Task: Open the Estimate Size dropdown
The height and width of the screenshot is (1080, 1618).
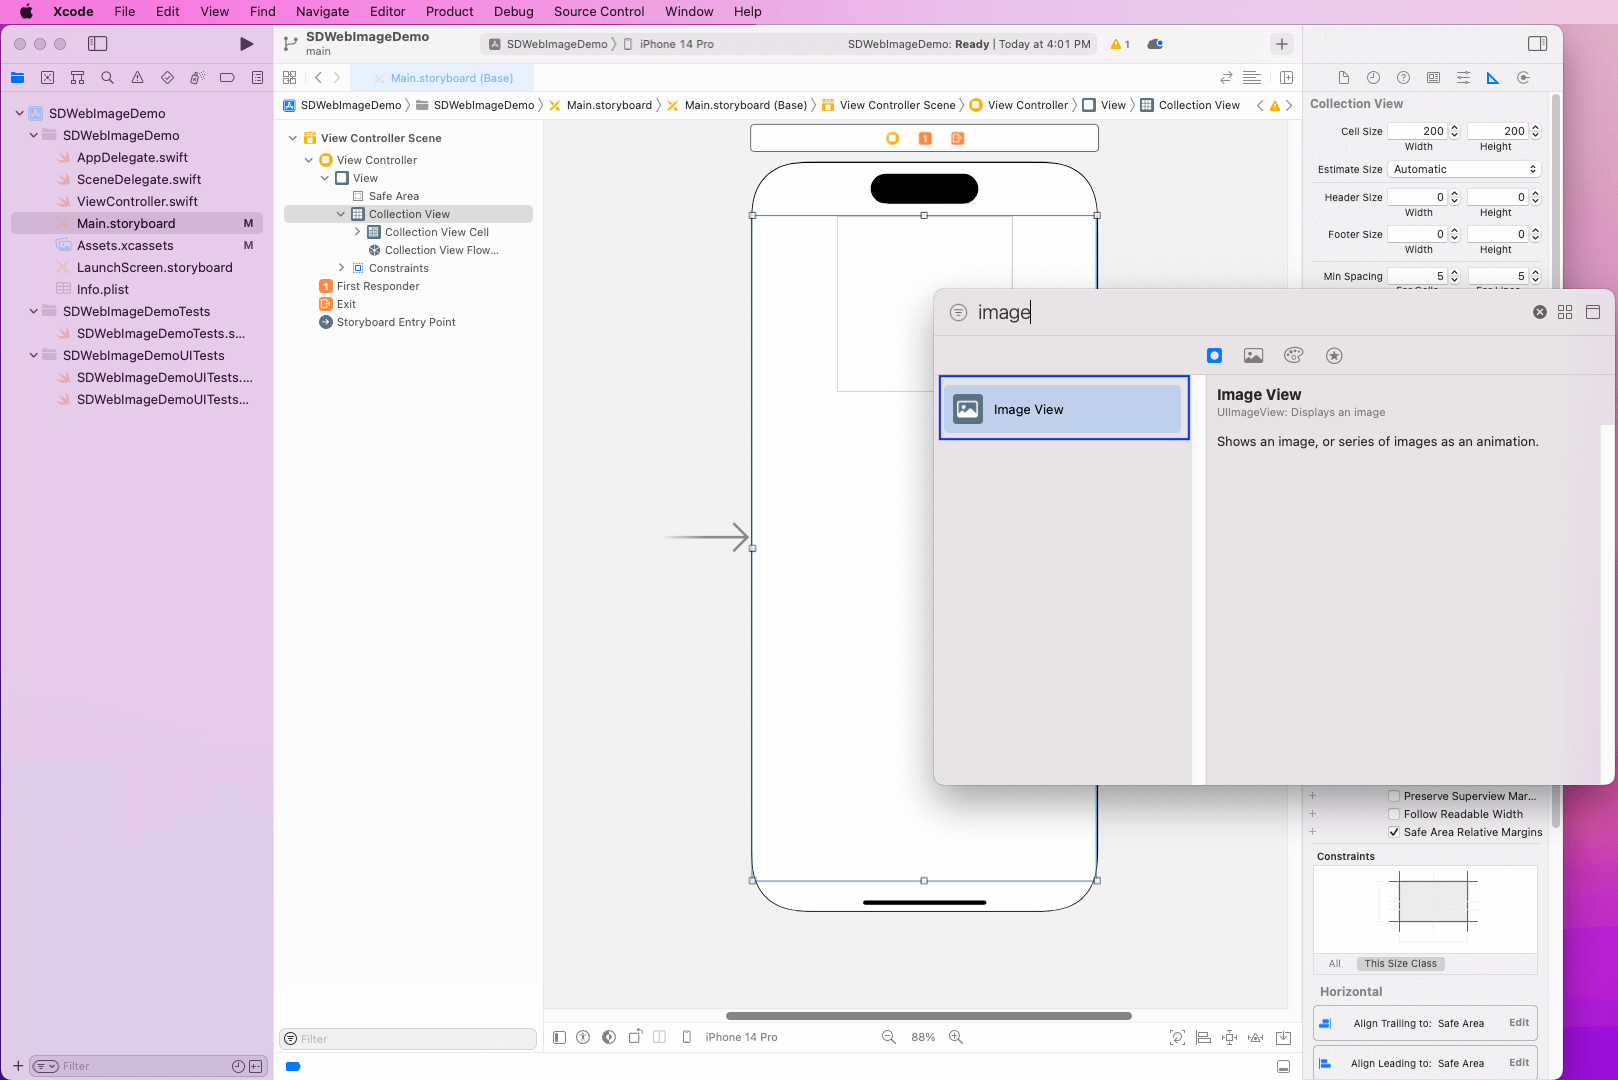Action: click(1464, 170)
